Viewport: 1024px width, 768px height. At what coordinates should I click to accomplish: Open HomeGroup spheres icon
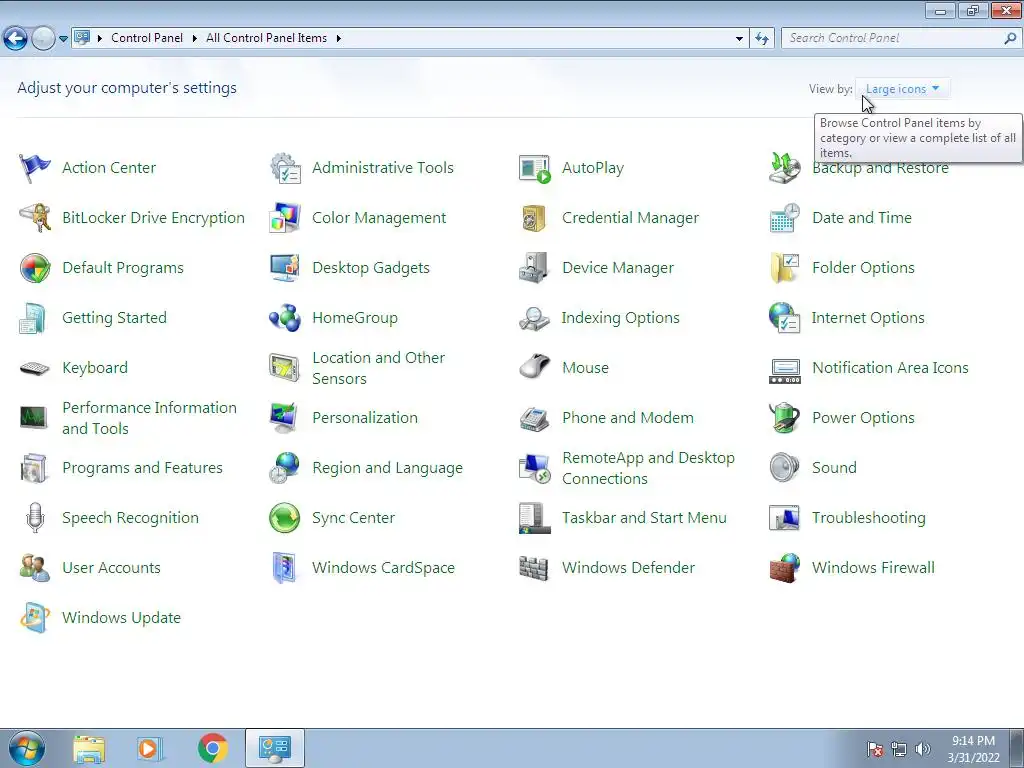(x=285, y=318)
